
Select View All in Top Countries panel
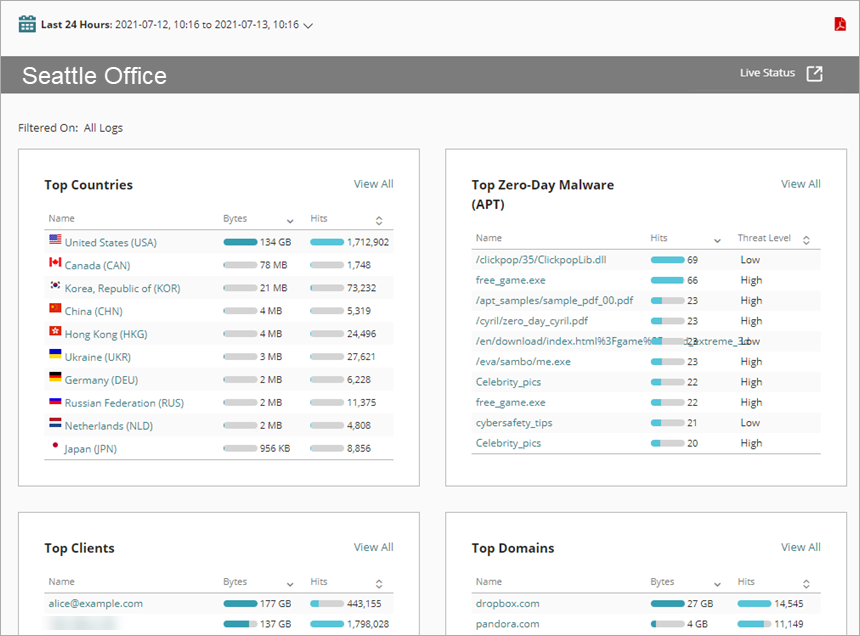373,184
